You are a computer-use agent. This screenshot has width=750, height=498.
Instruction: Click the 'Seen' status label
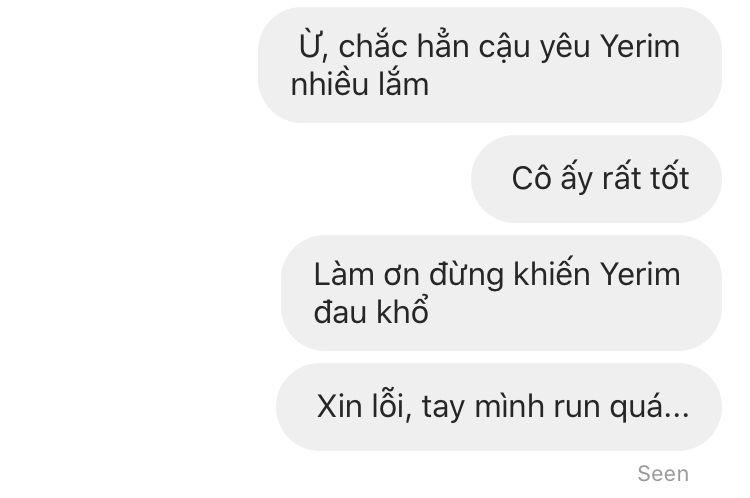click(x=663, y=474)
